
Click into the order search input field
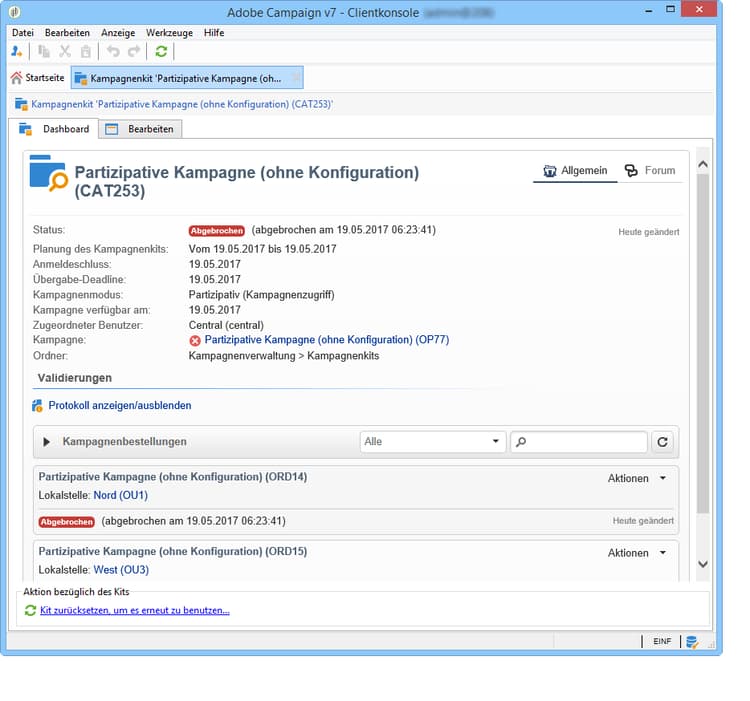click(579, 442)
